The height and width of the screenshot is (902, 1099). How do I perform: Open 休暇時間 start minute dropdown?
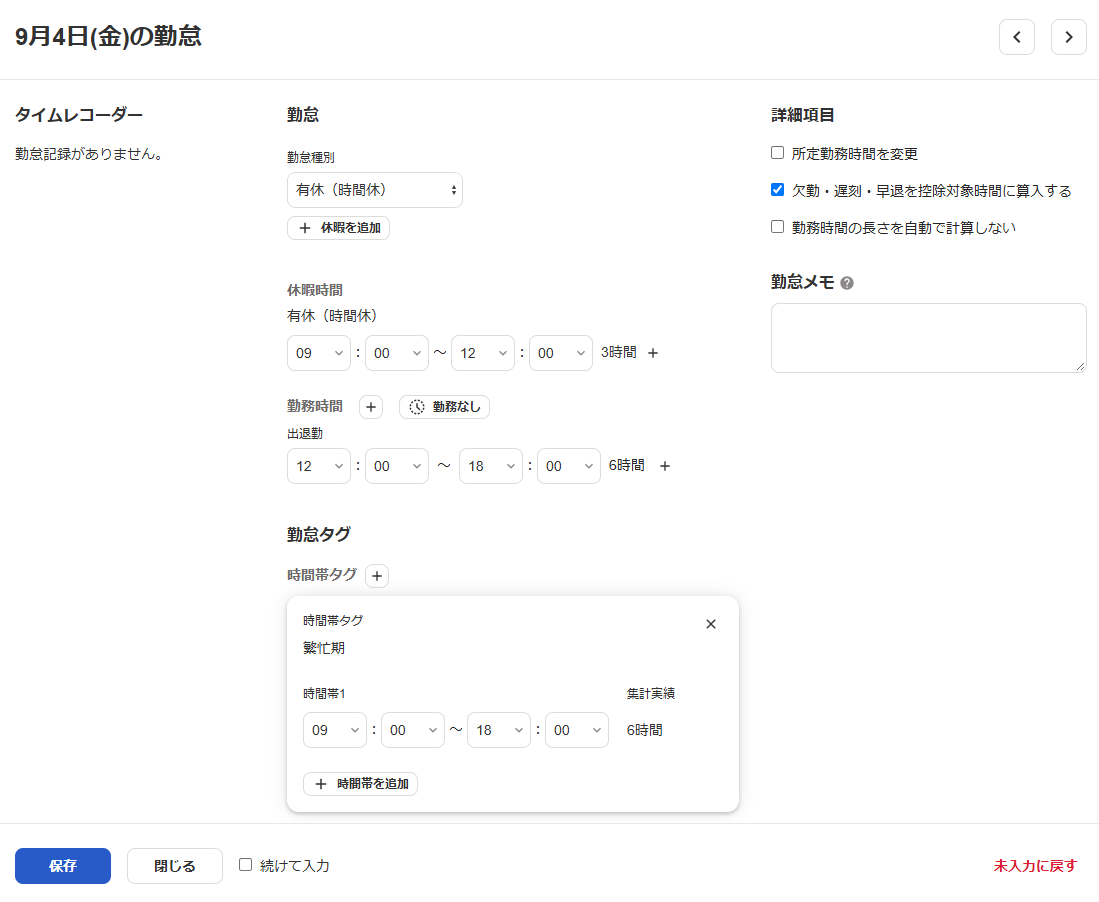tap(397, 353)
